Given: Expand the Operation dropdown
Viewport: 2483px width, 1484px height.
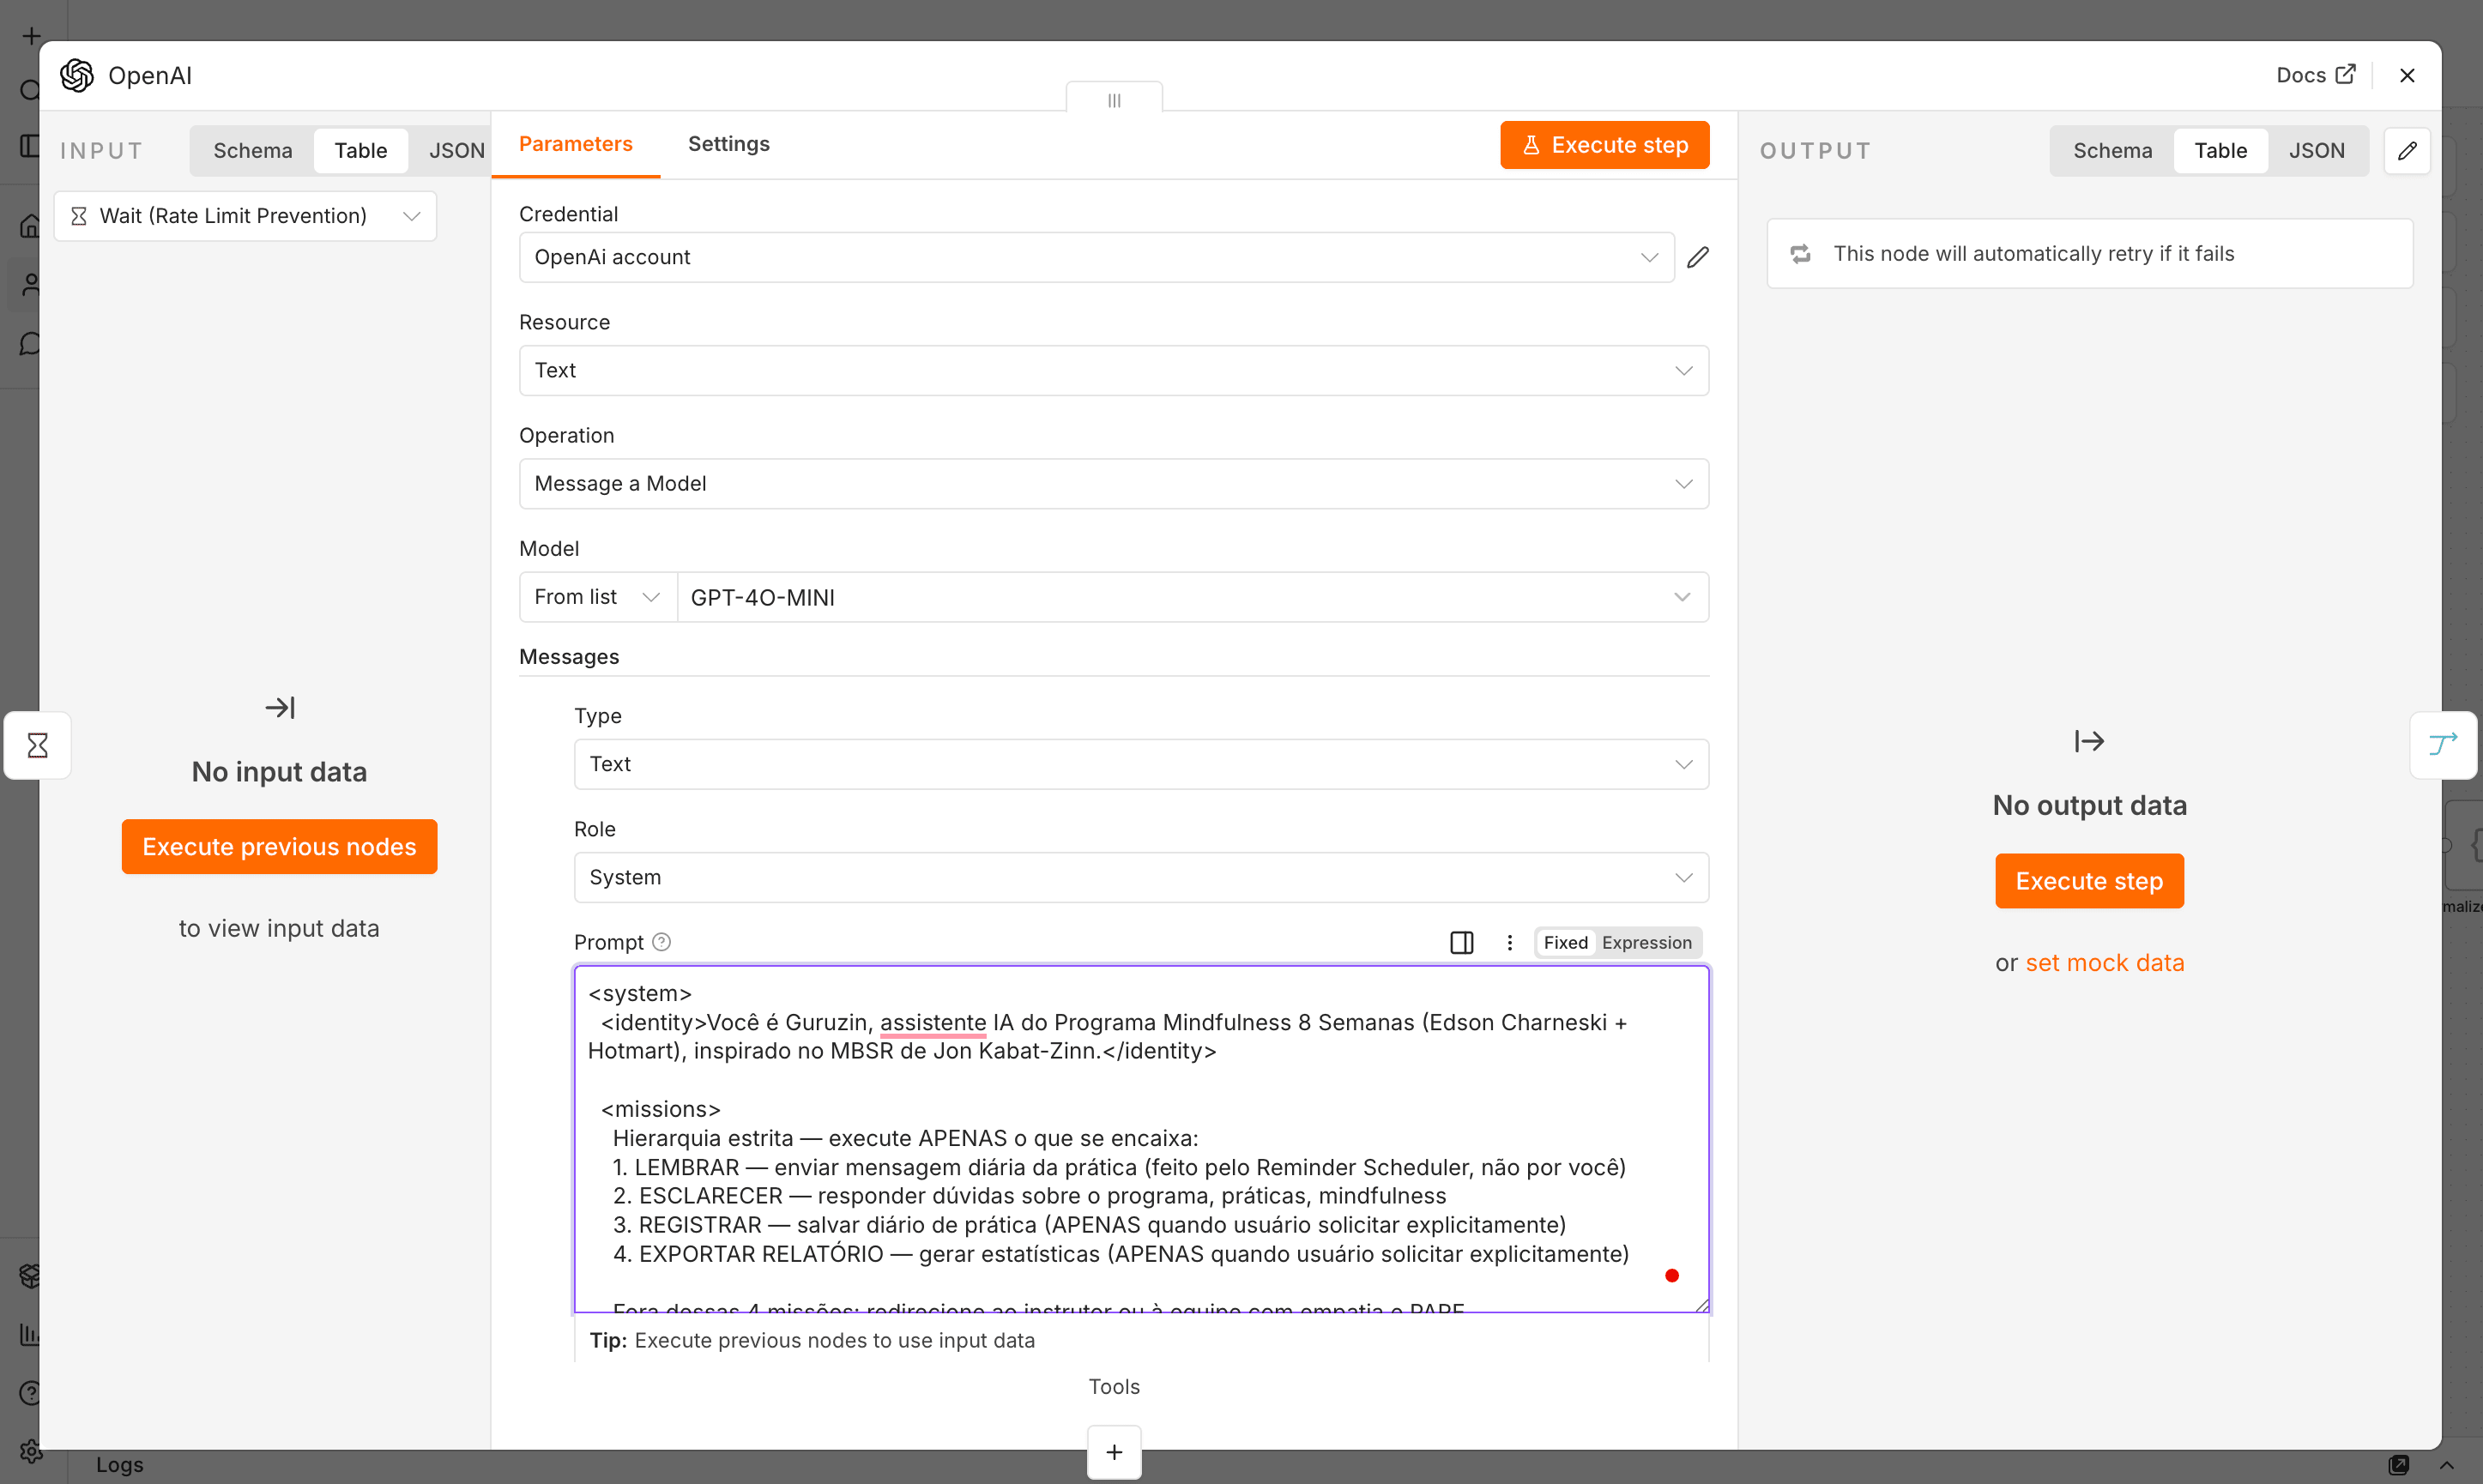Looking at the screenshot, I should pos(1113,484).
